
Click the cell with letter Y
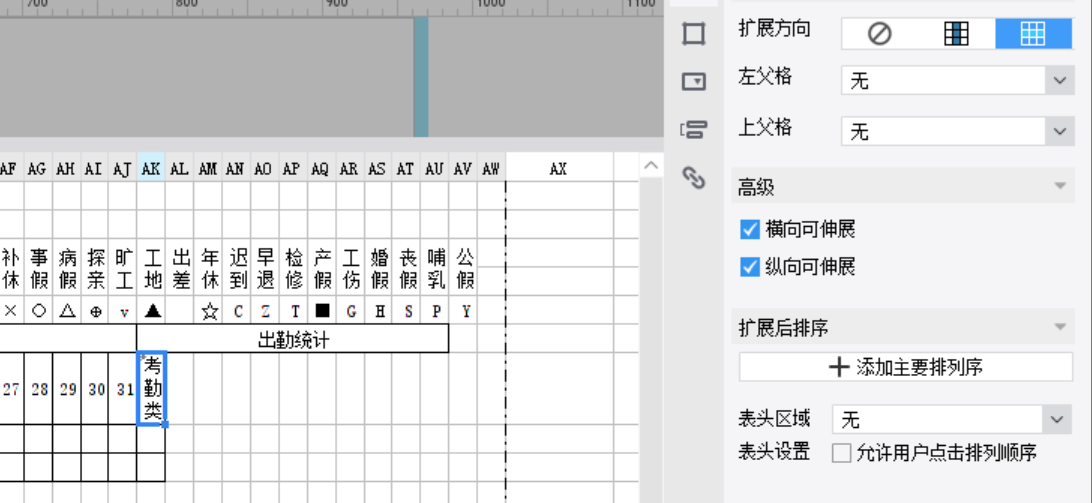[463, 312]
